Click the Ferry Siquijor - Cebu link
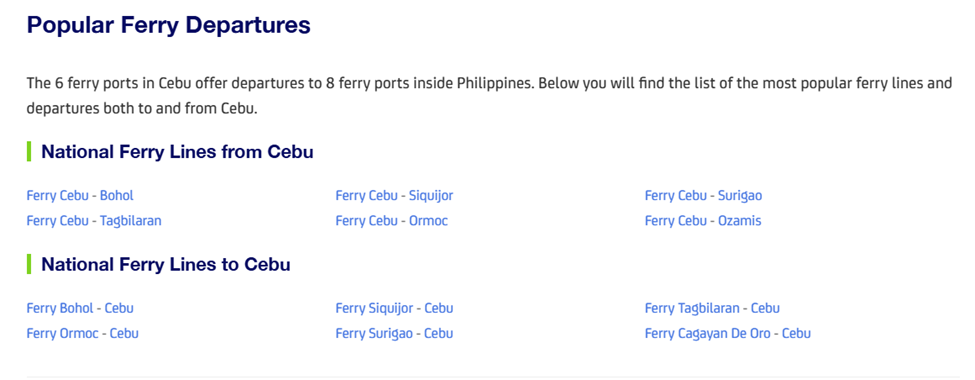 [394, 308]
